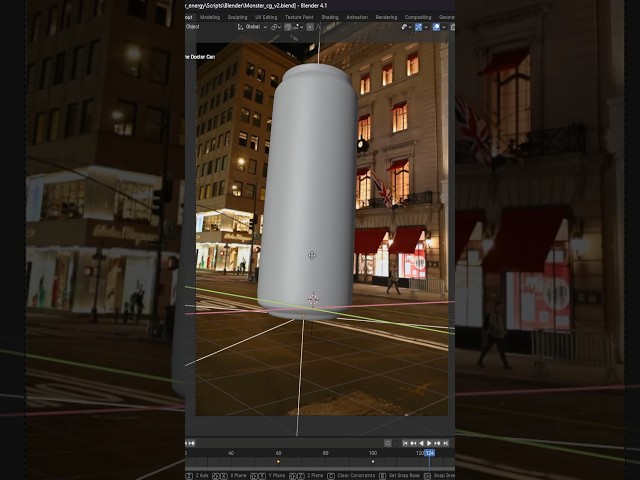Image resolution: width=640 pixels, height=480 pixels.
Task: Open the pivot point dropdown
Action: (x=276, y=27)
